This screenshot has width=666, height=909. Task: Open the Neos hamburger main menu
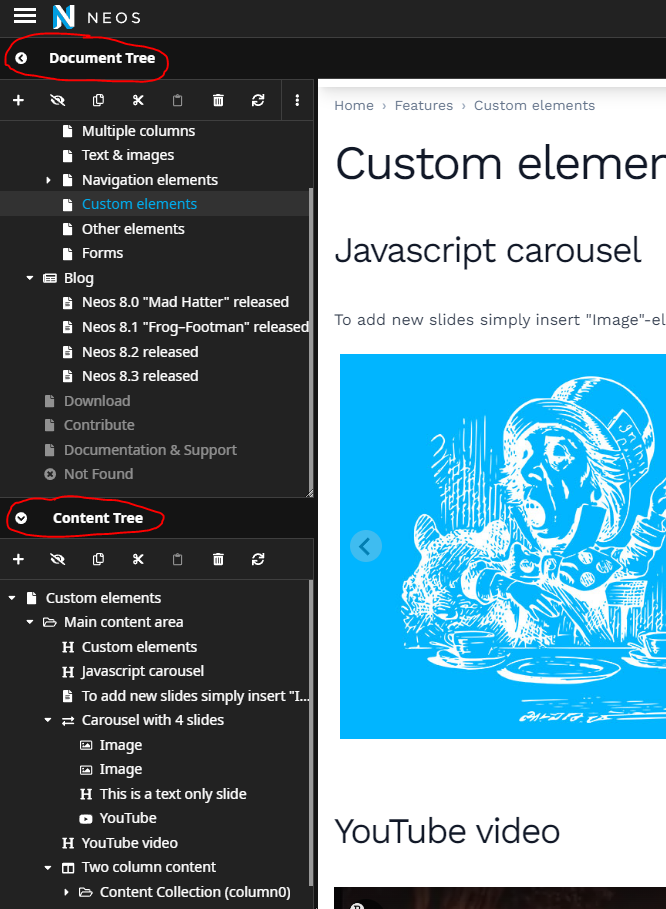pyautogui.click(x=25, y=16)
